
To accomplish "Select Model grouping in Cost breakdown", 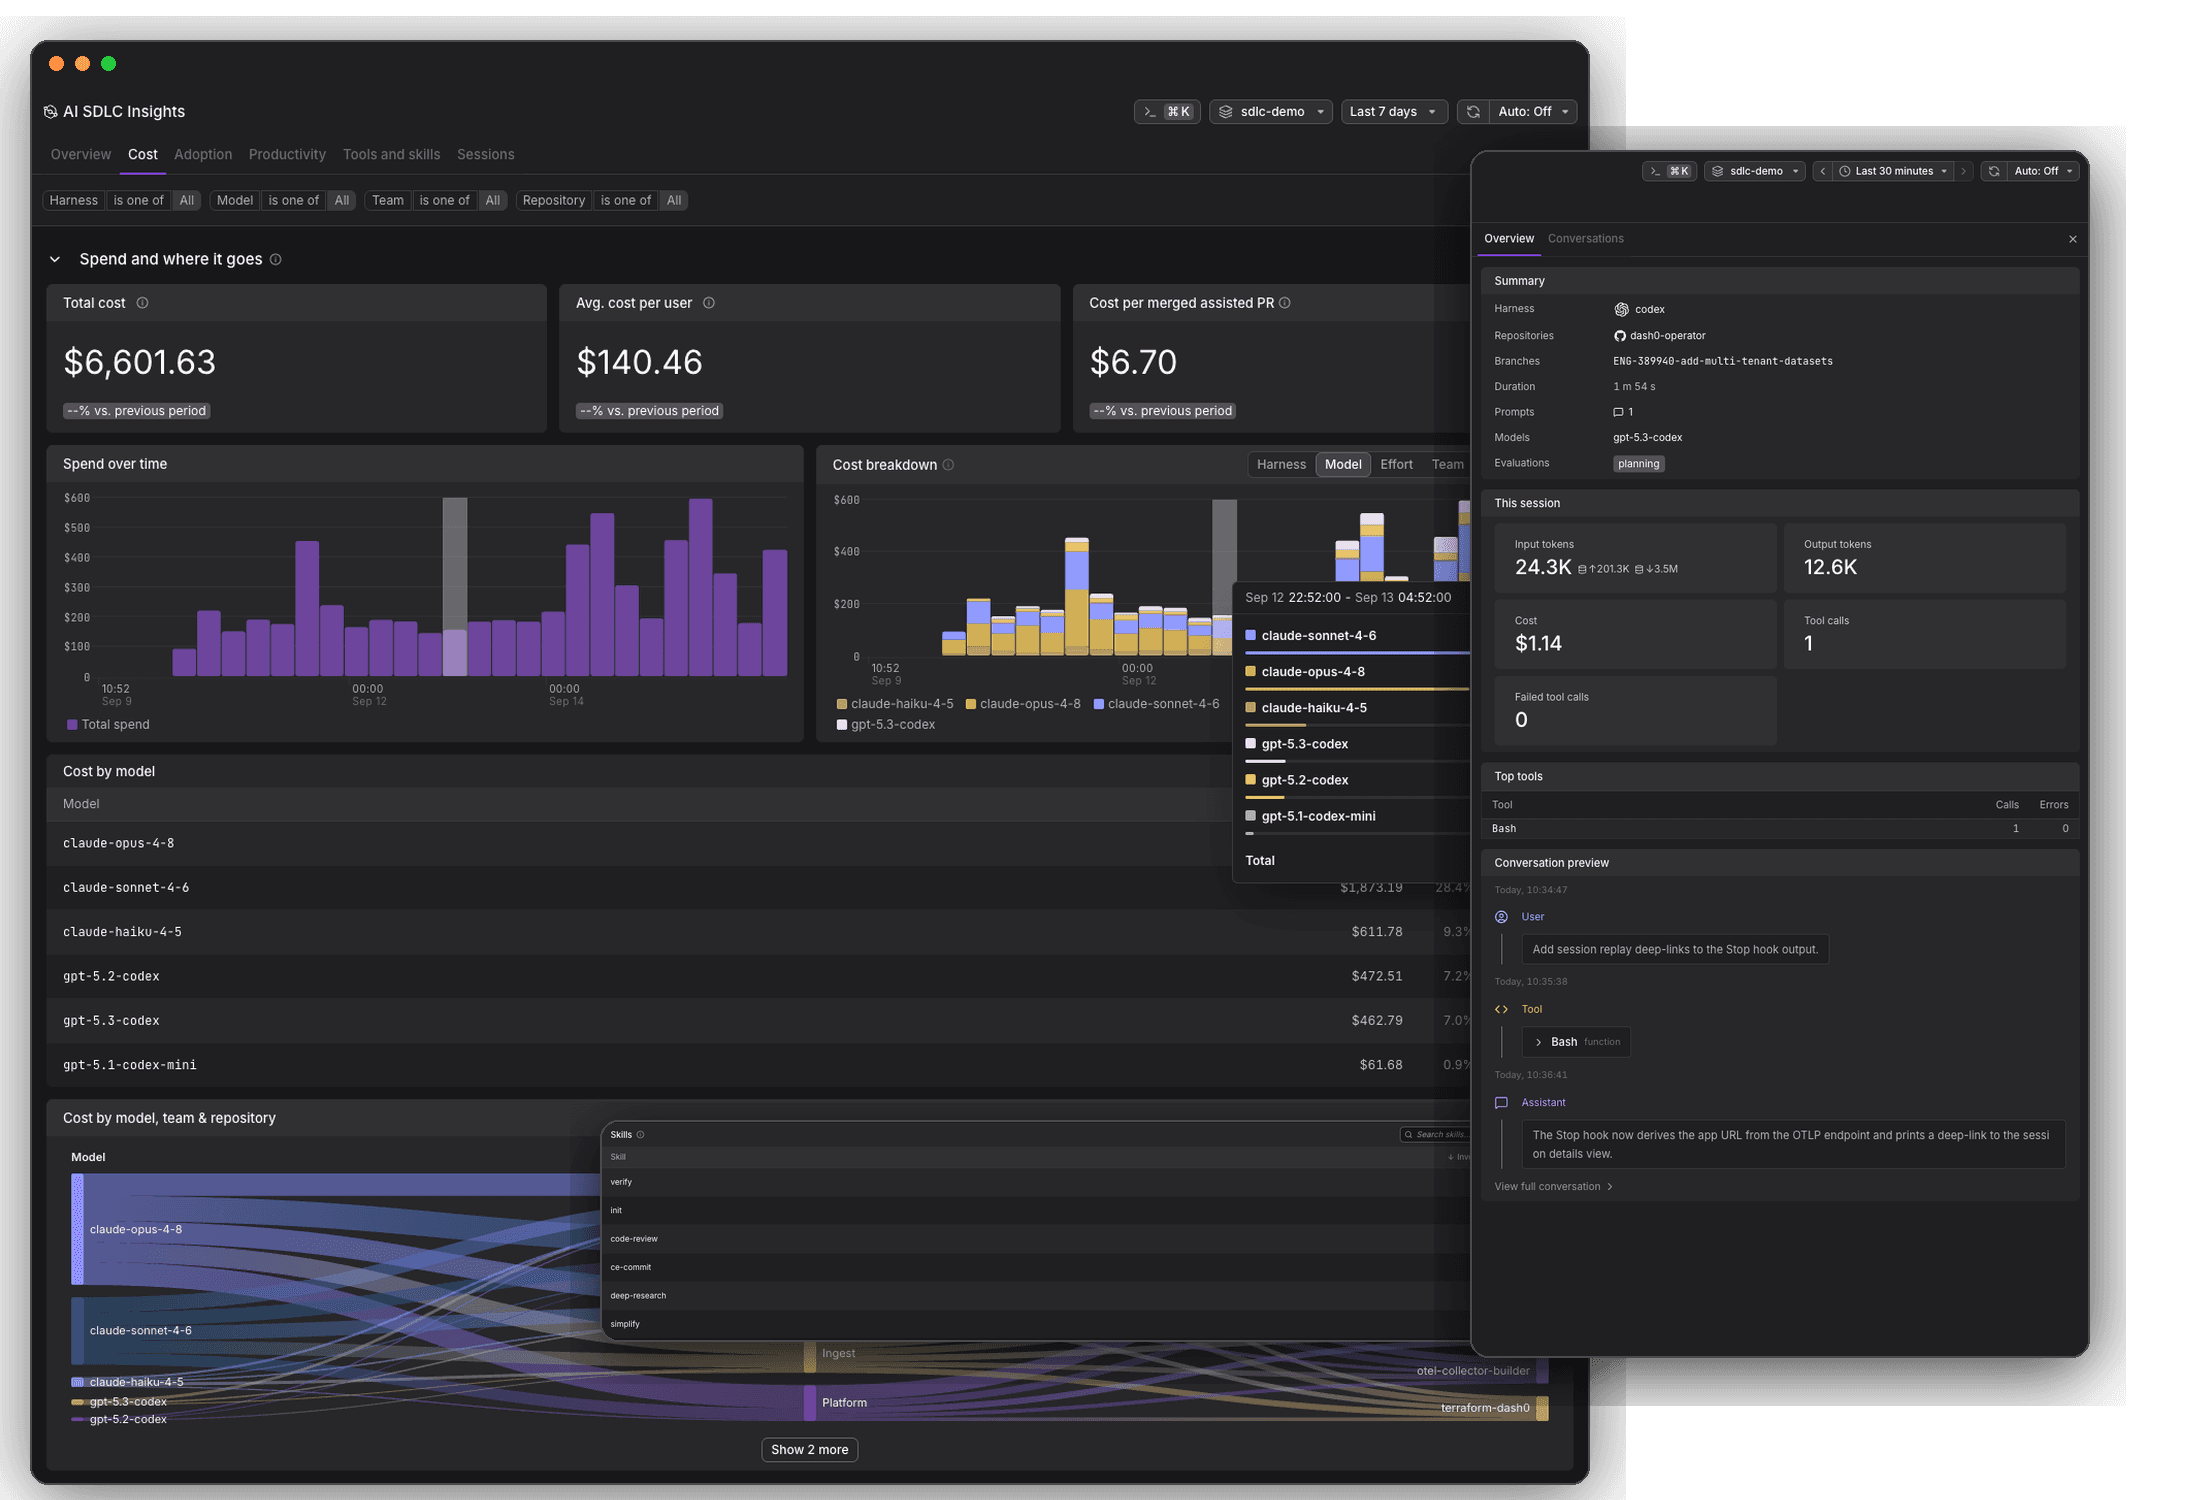I will click(1343, 465).
